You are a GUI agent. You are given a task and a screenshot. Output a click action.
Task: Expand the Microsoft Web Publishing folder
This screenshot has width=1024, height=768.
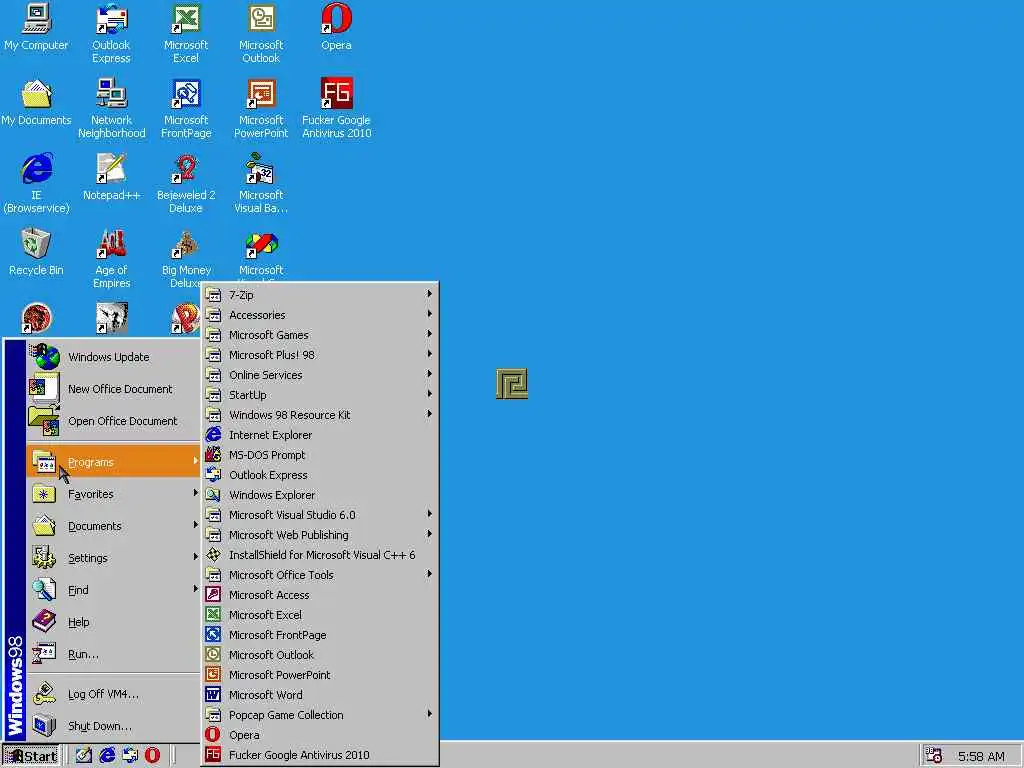pyautogui.click(x=320, y=536)
